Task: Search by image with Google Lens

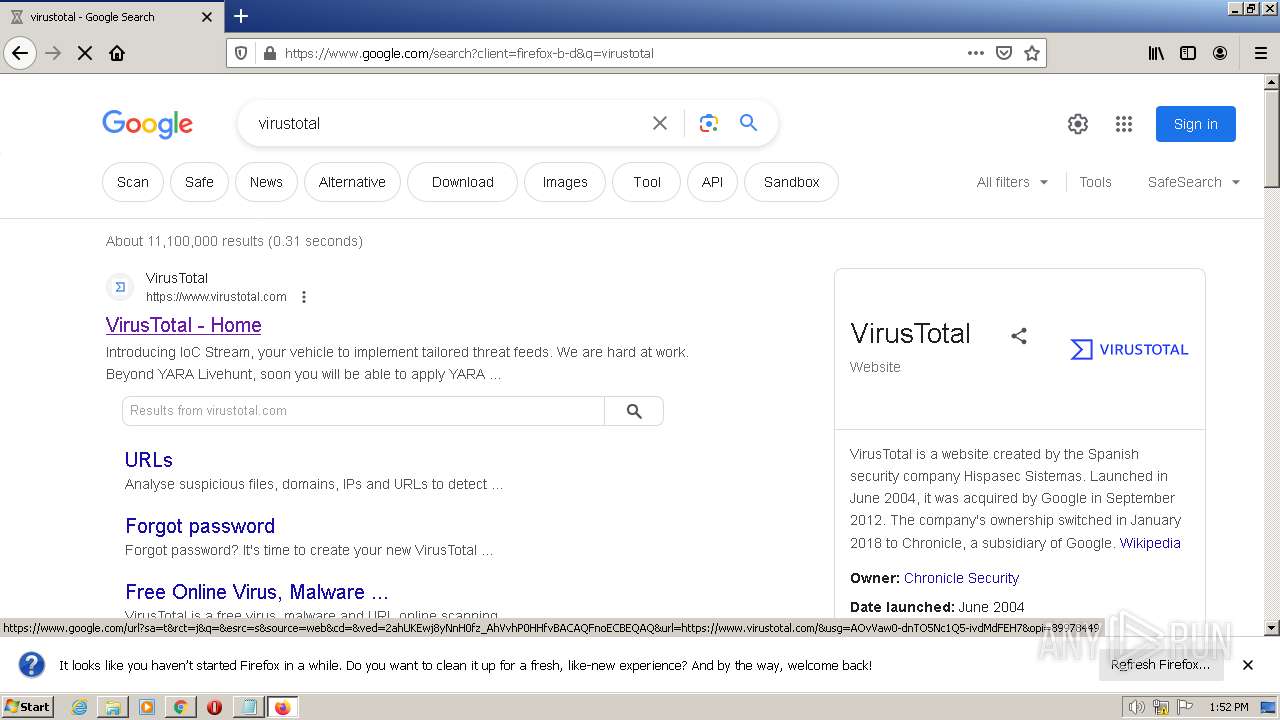Action: (709, 123)
